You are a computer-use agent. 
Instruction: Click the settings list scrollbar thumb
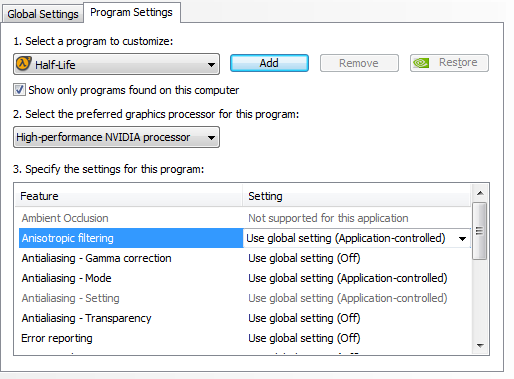479,231
